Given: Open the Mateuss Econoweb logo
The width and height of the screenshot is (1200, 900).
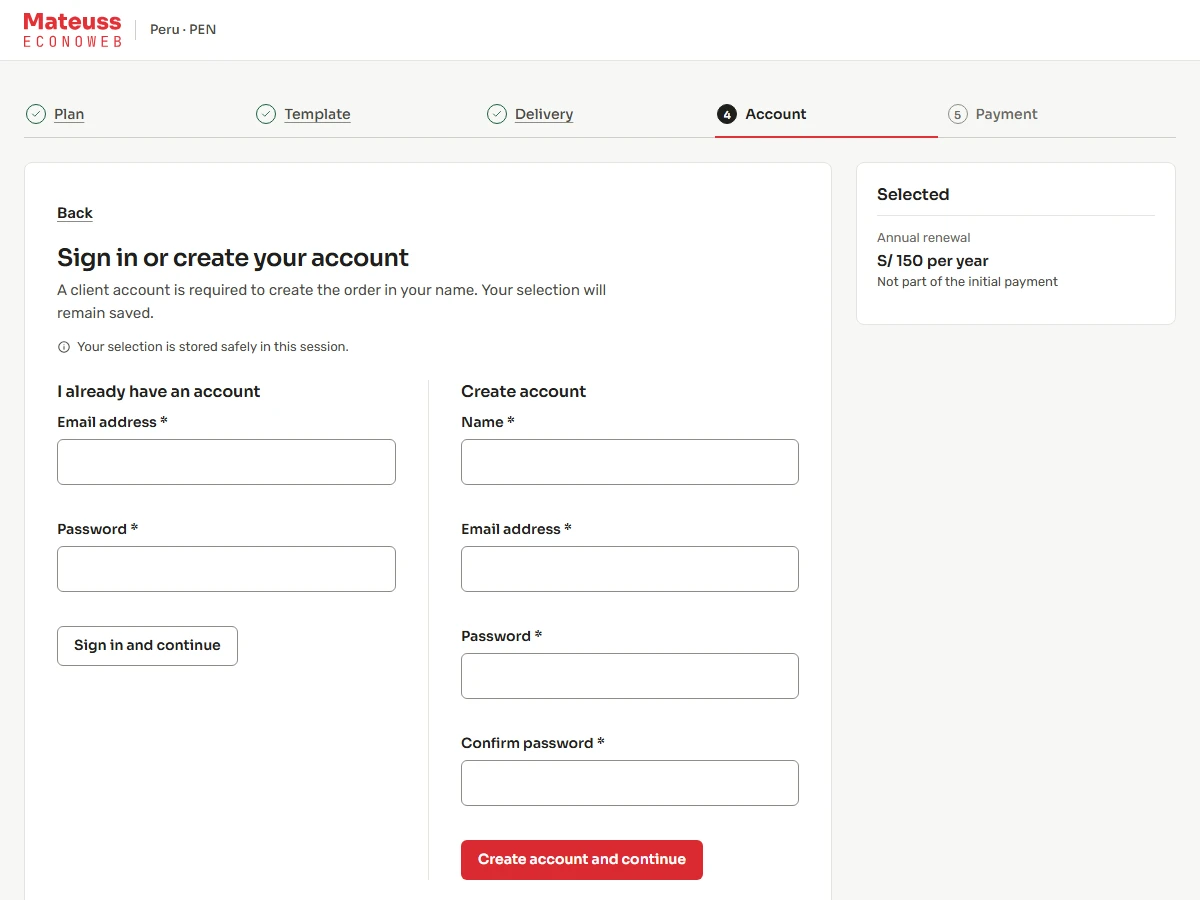Looking at the screenshot, I should [72, 29].
